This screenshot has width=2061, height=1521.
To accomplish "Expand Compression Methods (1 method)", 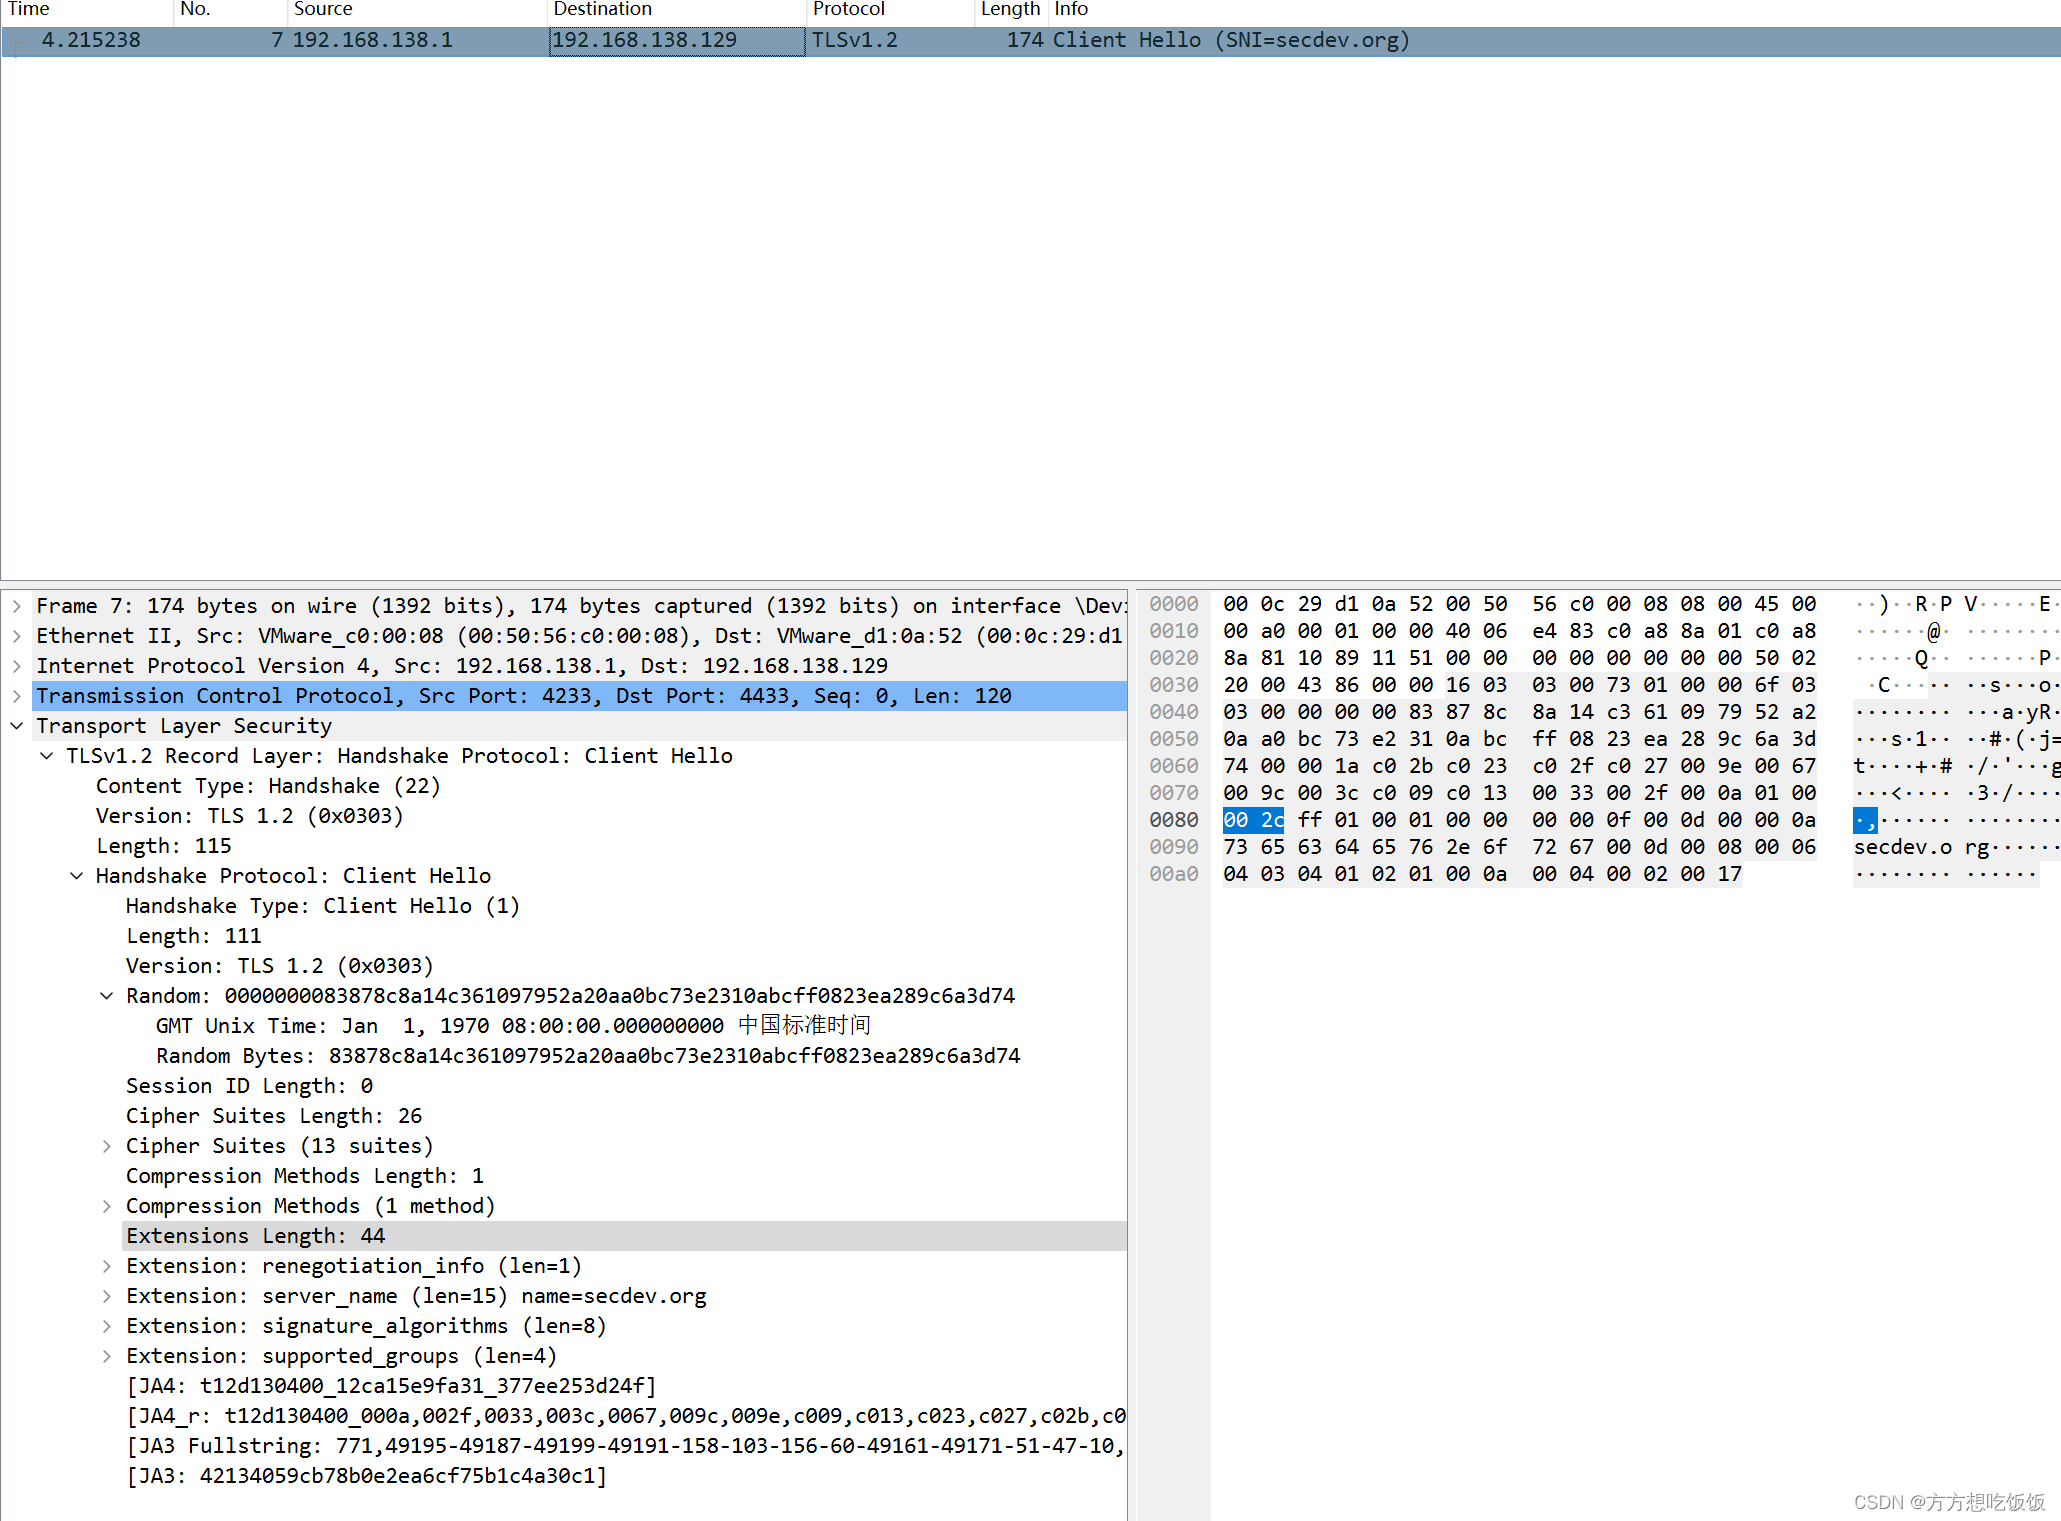I will pos(107,1206).
